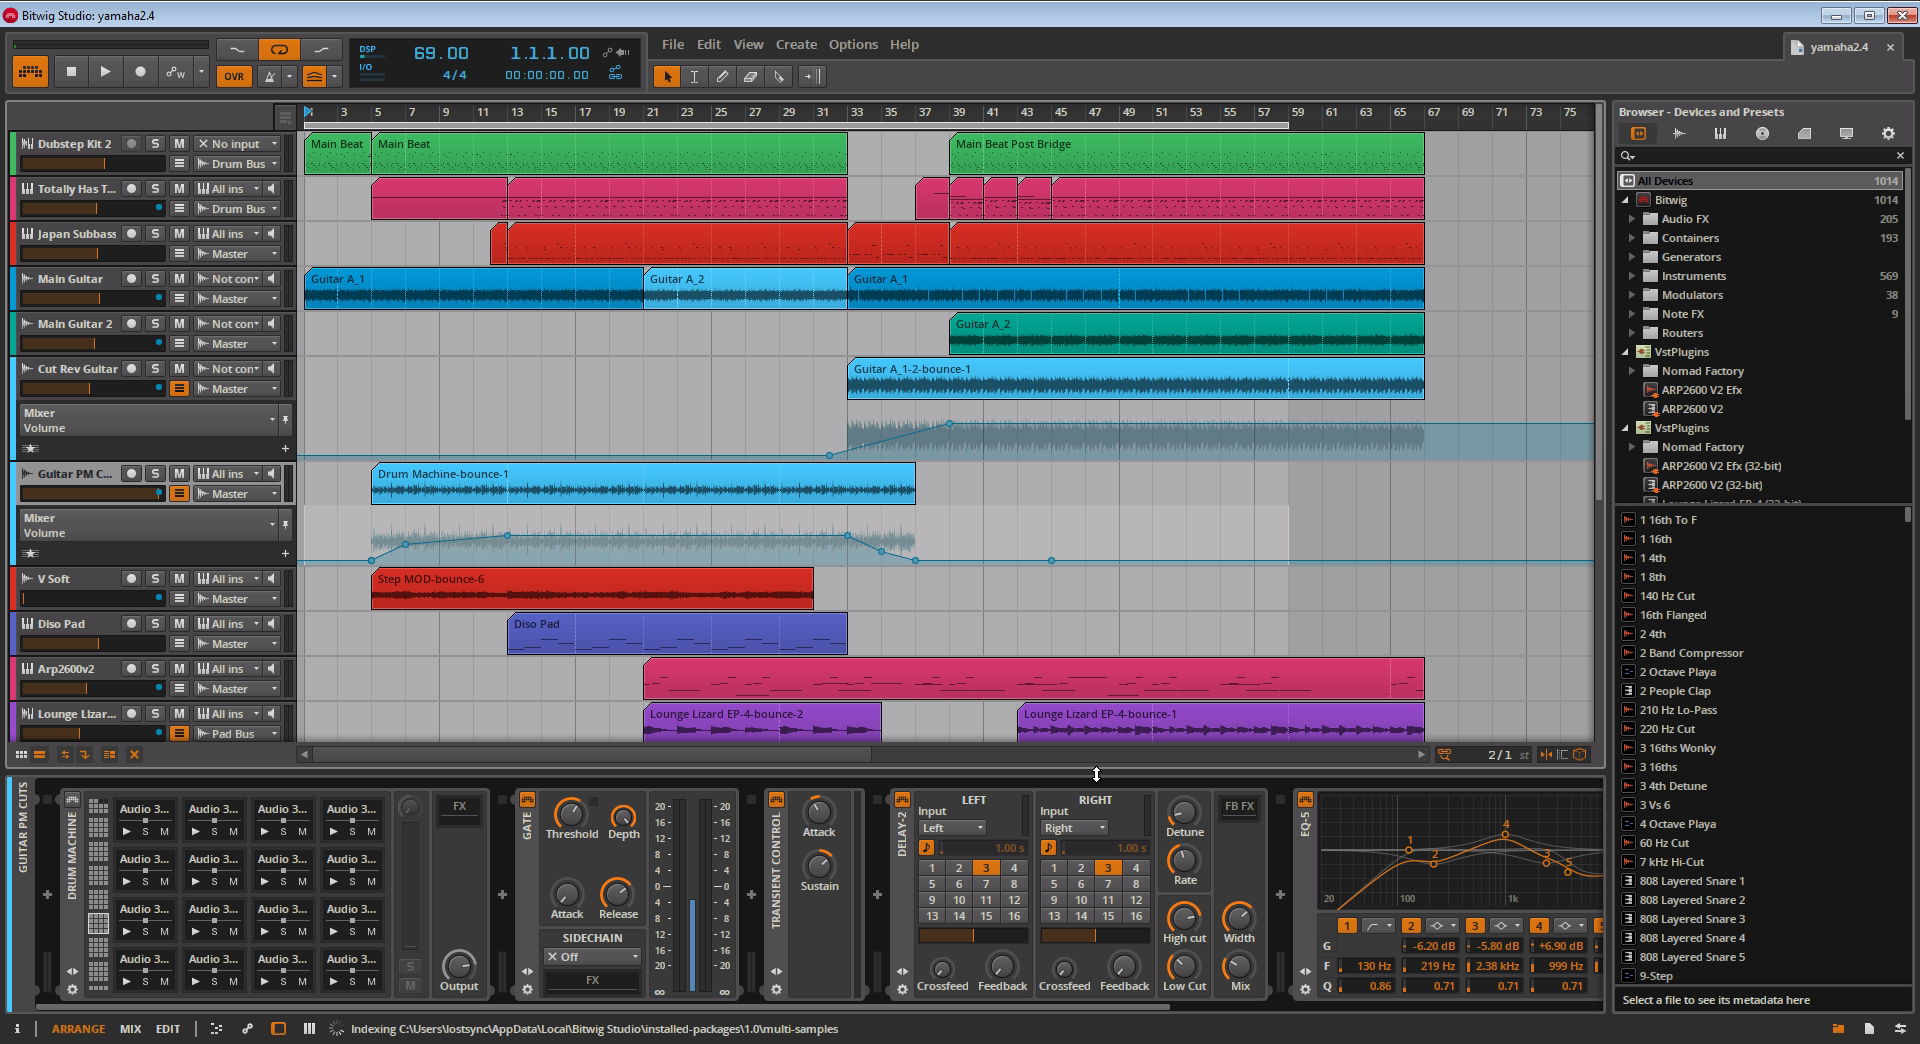Collapse the Bitwig tree node
This screenshot has height=1044, width=1920.
pos(1625,200)
